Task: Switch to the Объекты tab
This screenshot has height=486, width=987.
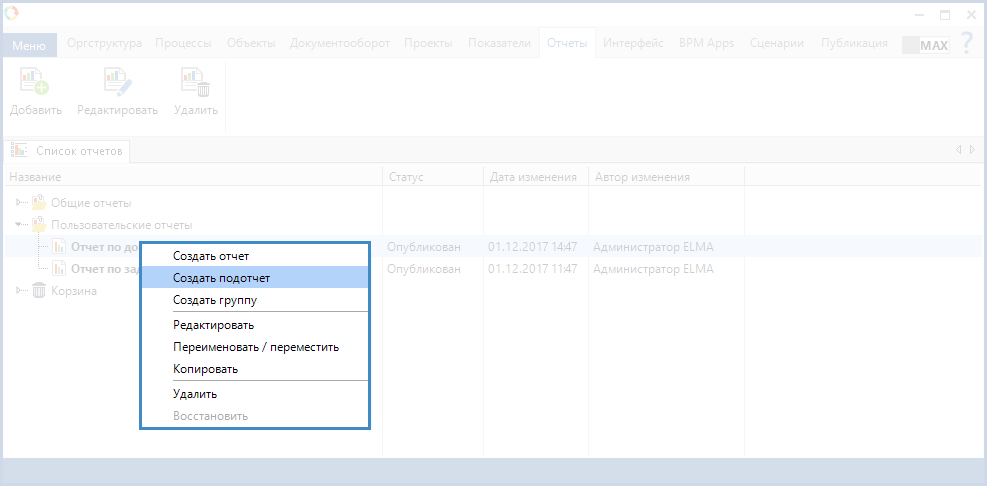Action: point(251,43)
